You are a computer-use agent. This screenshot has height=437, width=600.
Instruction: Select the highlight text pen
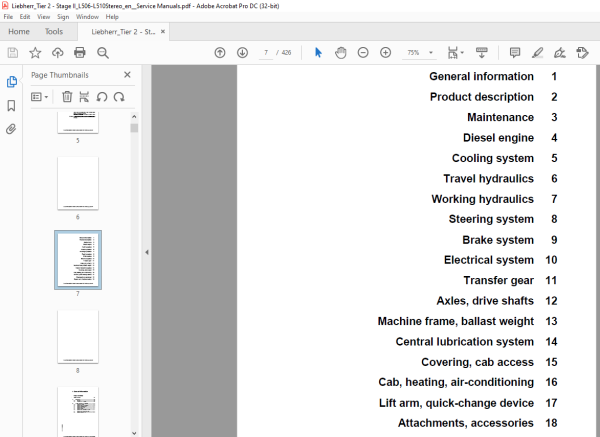pos(537,52)
